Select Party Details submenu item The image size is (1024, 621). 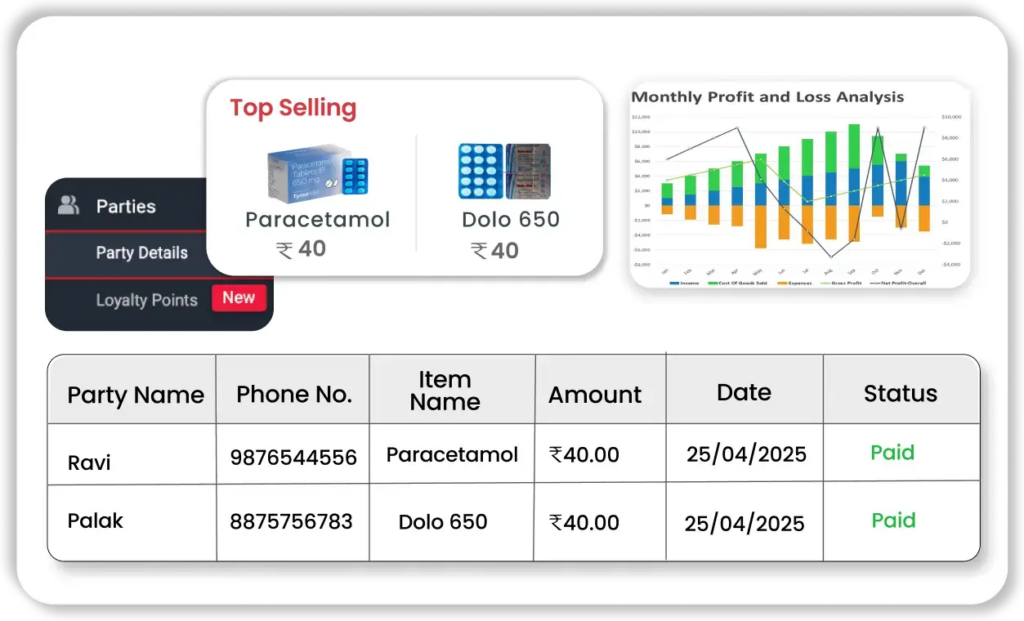141,253
